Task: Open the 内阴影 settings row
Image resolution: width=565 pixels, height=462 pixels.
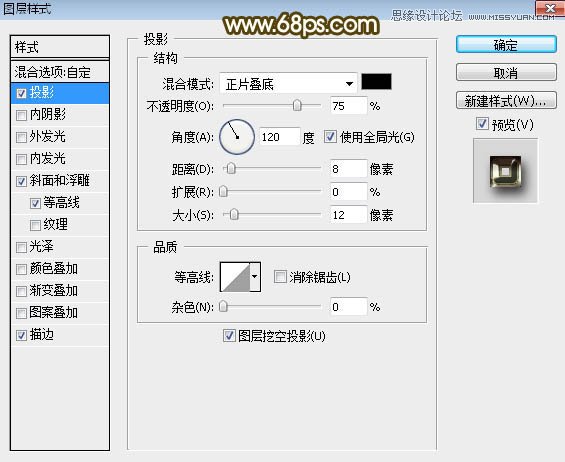Action: 60,115
